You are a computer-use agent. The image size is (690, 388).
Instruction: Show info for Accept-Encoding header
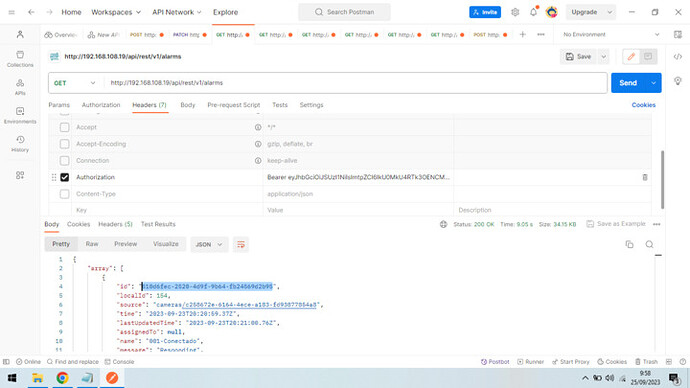(x=258, y=144)
